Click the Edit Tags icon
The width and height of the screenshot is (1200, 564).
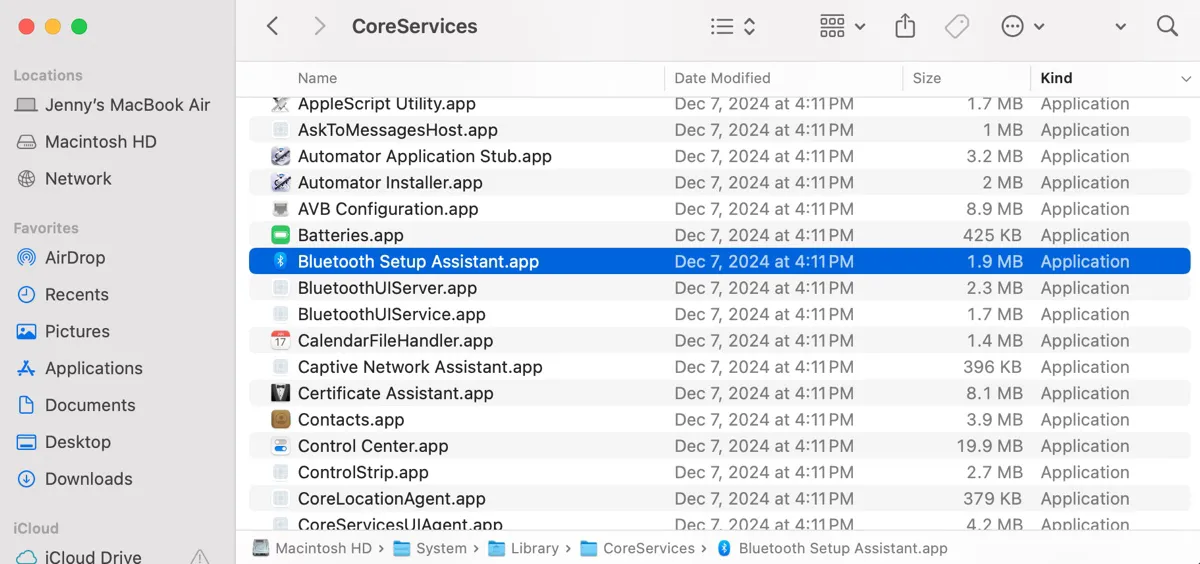pos(957,27)
